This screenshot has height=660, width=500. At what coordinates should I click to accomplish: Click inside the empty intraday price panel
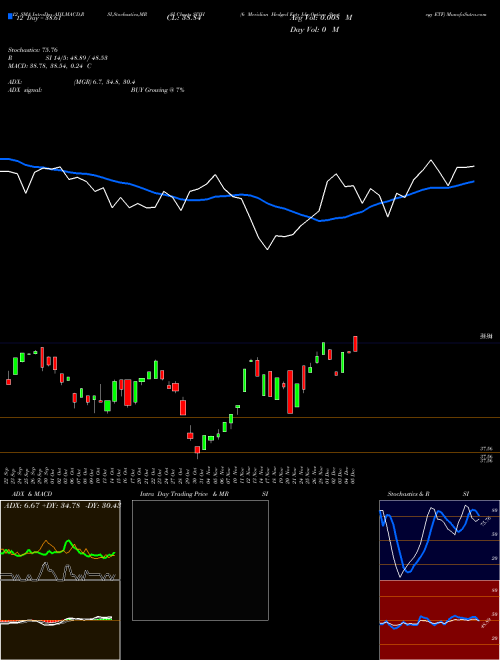tap(200, 560)
